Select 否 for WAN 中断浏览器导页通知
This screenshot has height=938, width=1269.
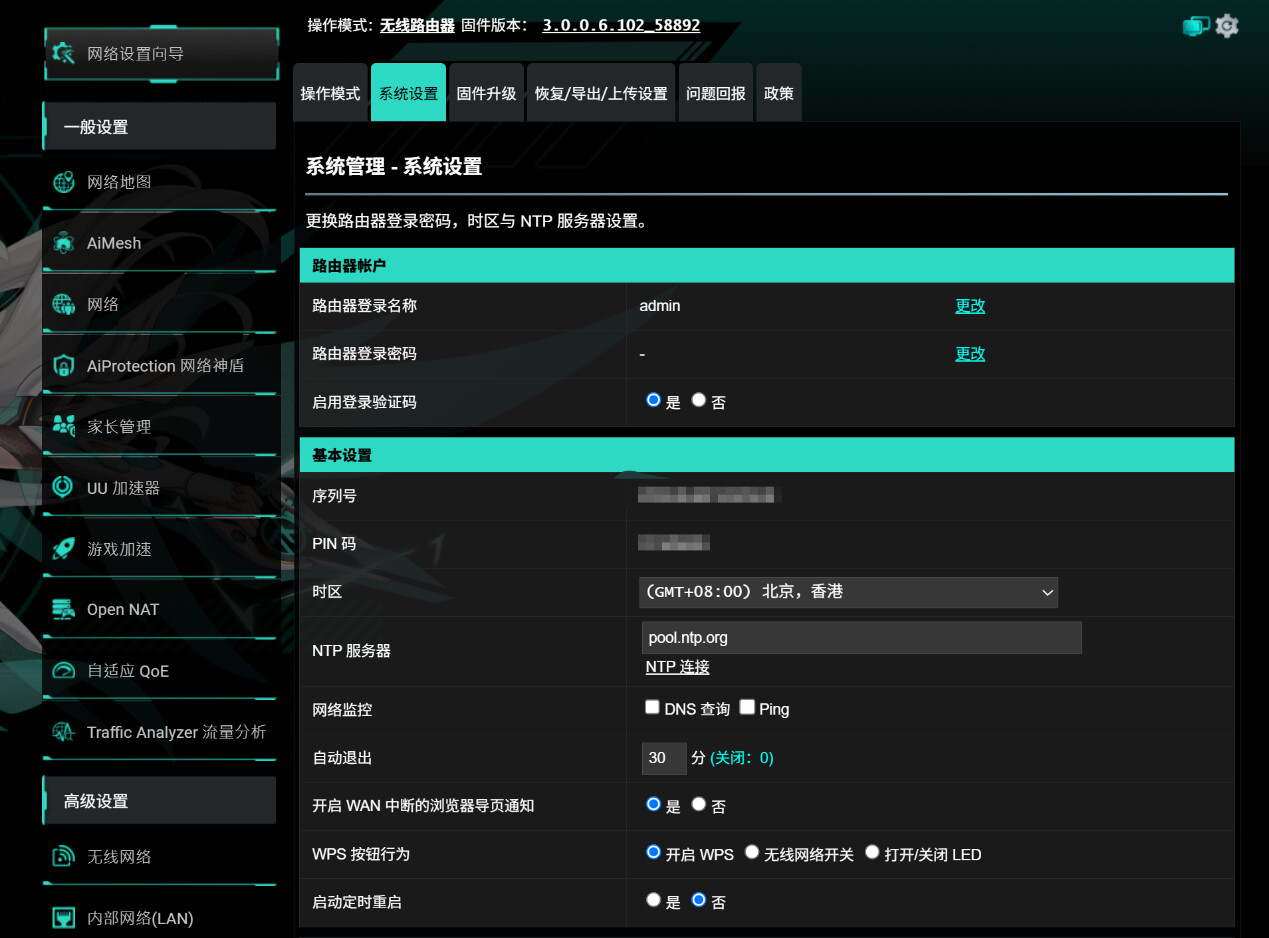[699, 804]
